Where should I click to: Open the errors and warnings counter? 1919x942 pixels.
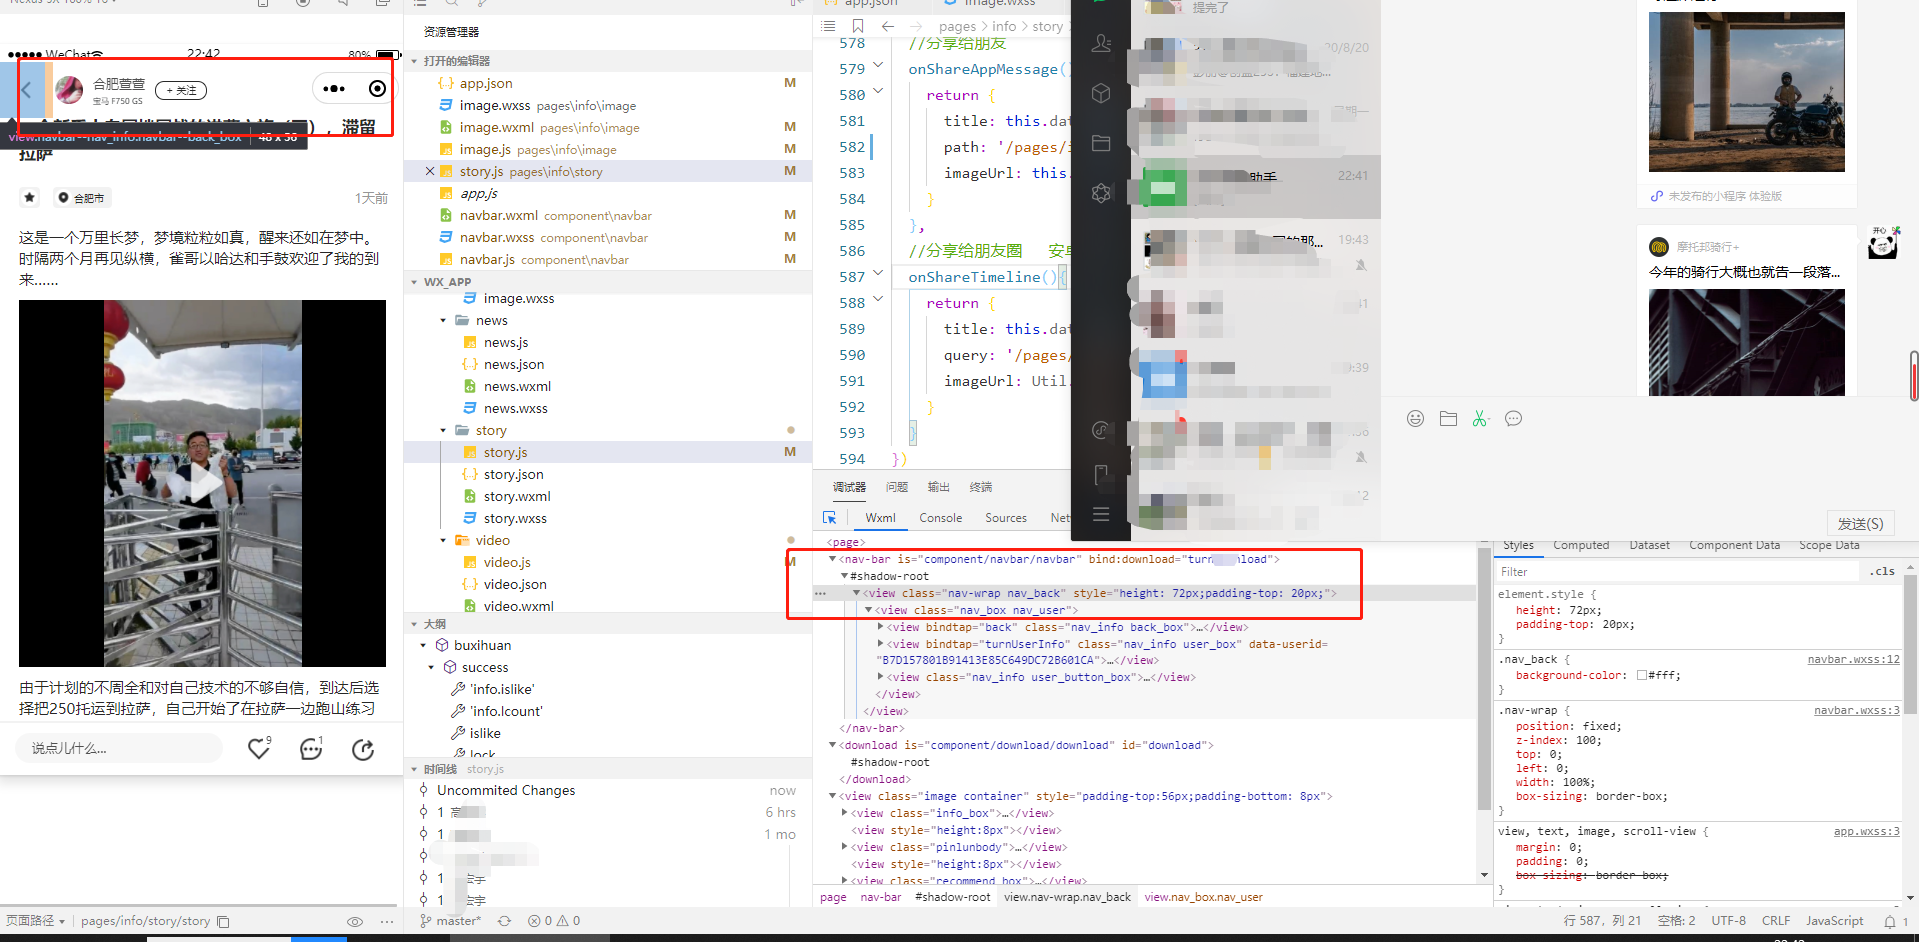554,921
